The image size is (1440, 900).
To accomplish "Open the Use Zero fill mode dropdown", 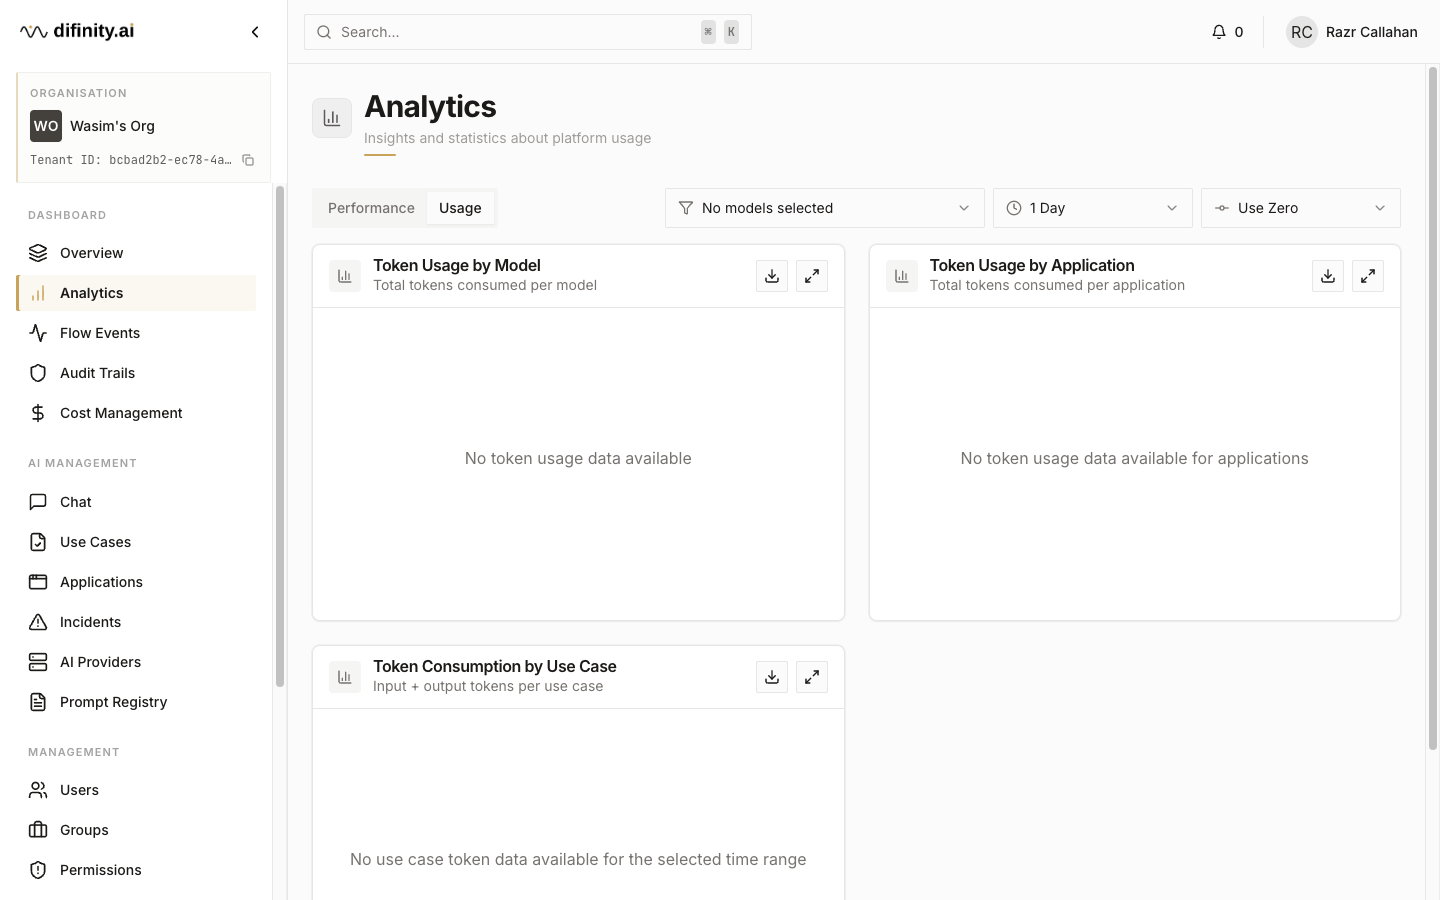I will (x=1301, y=208).
